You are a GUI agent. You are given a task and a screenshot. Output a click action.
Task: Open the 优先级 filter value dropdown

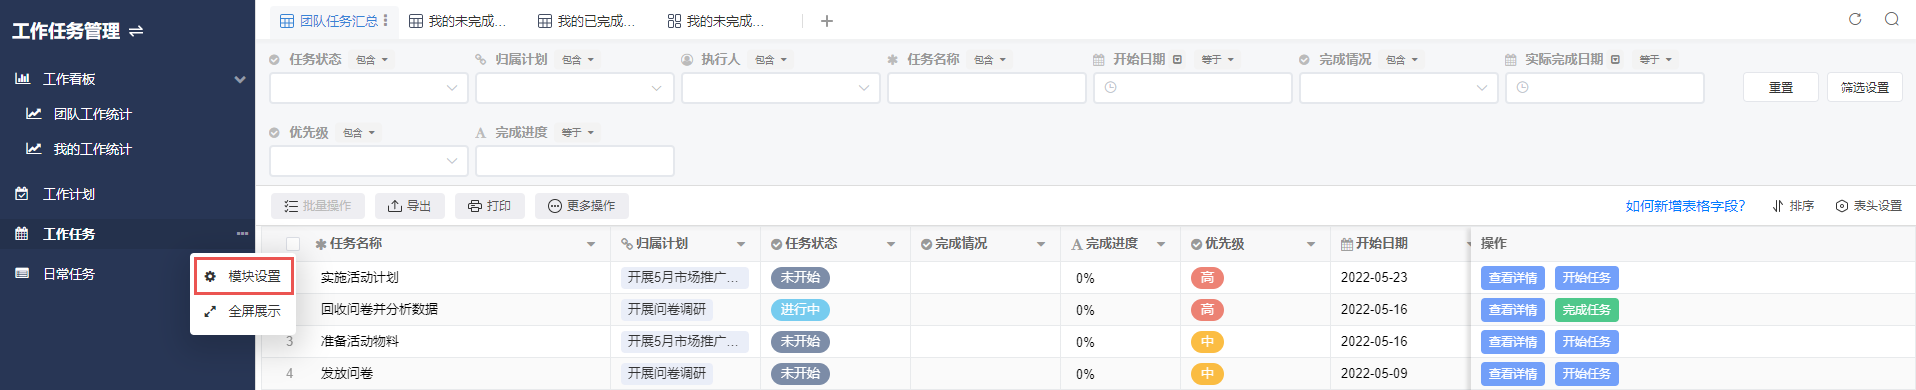click(369, 161)
